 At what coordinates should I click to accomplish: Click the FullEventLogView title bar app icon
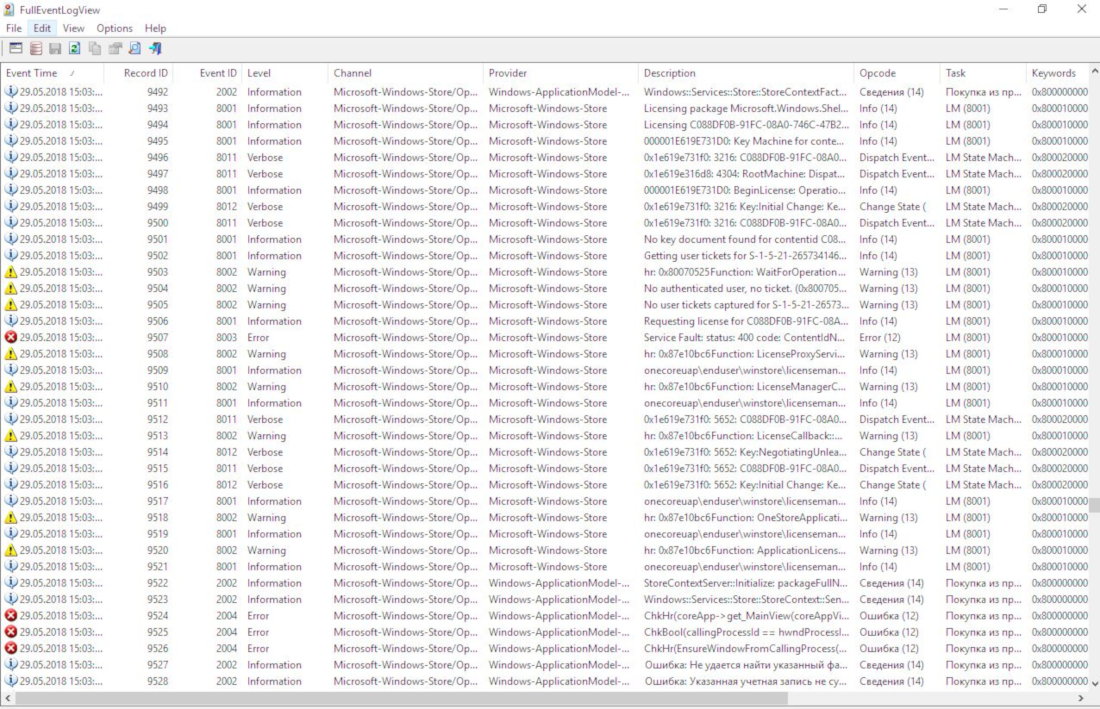(x=9, y=10)
